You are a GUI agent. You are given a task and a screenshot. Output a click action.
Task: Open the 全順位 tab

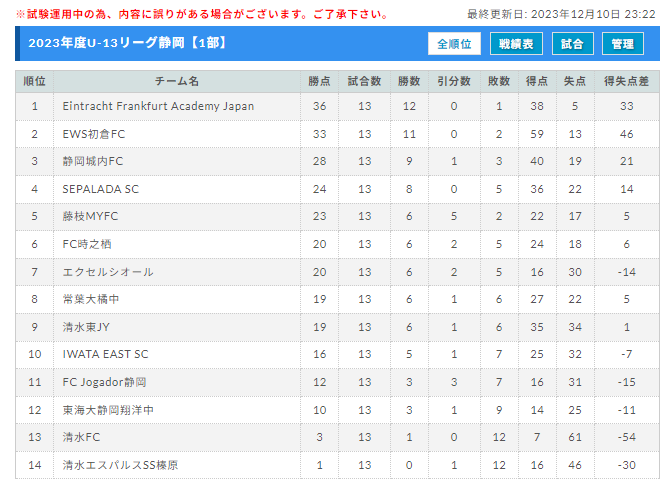454,44
